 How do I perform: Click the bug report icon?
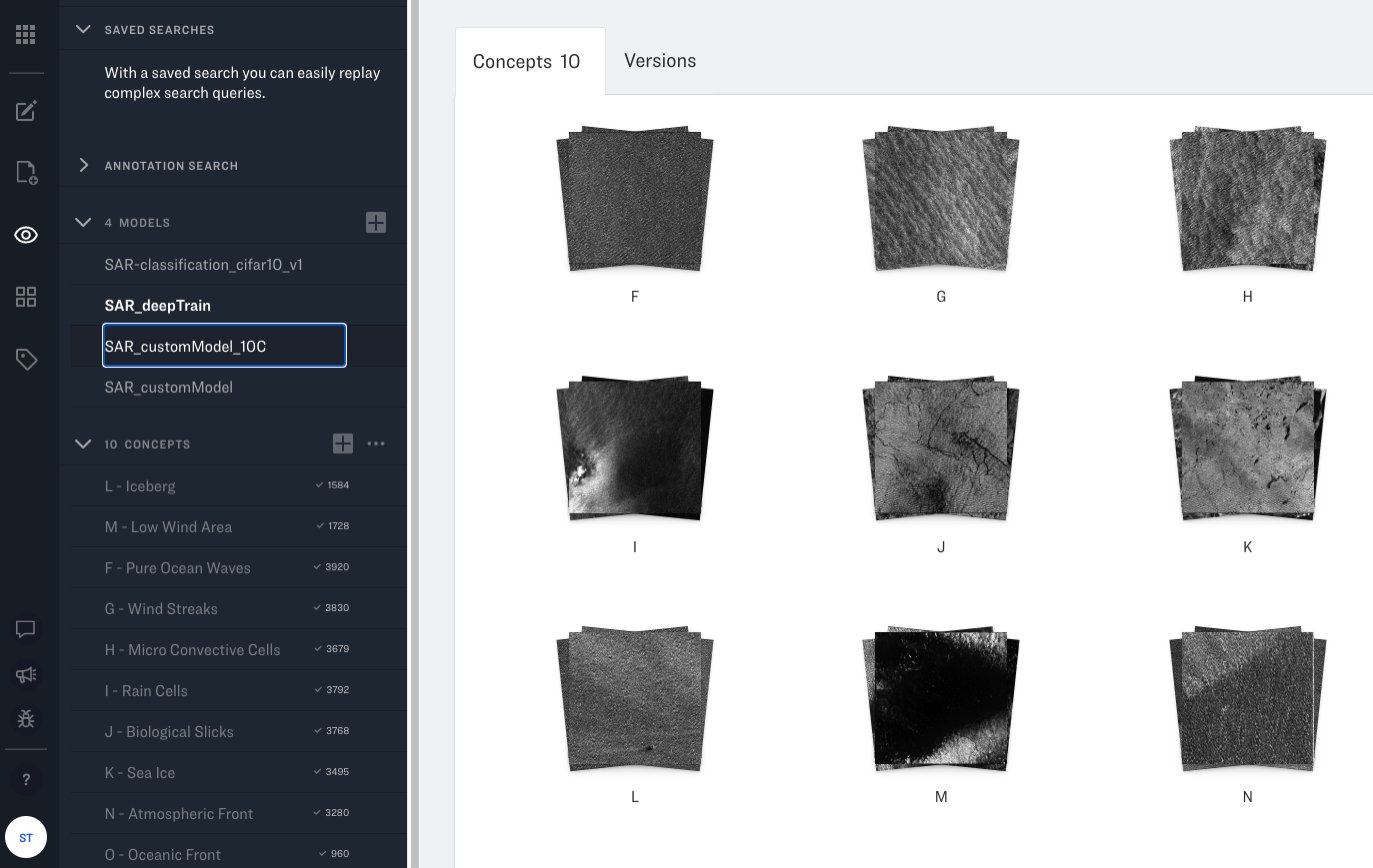pos(26,718)
